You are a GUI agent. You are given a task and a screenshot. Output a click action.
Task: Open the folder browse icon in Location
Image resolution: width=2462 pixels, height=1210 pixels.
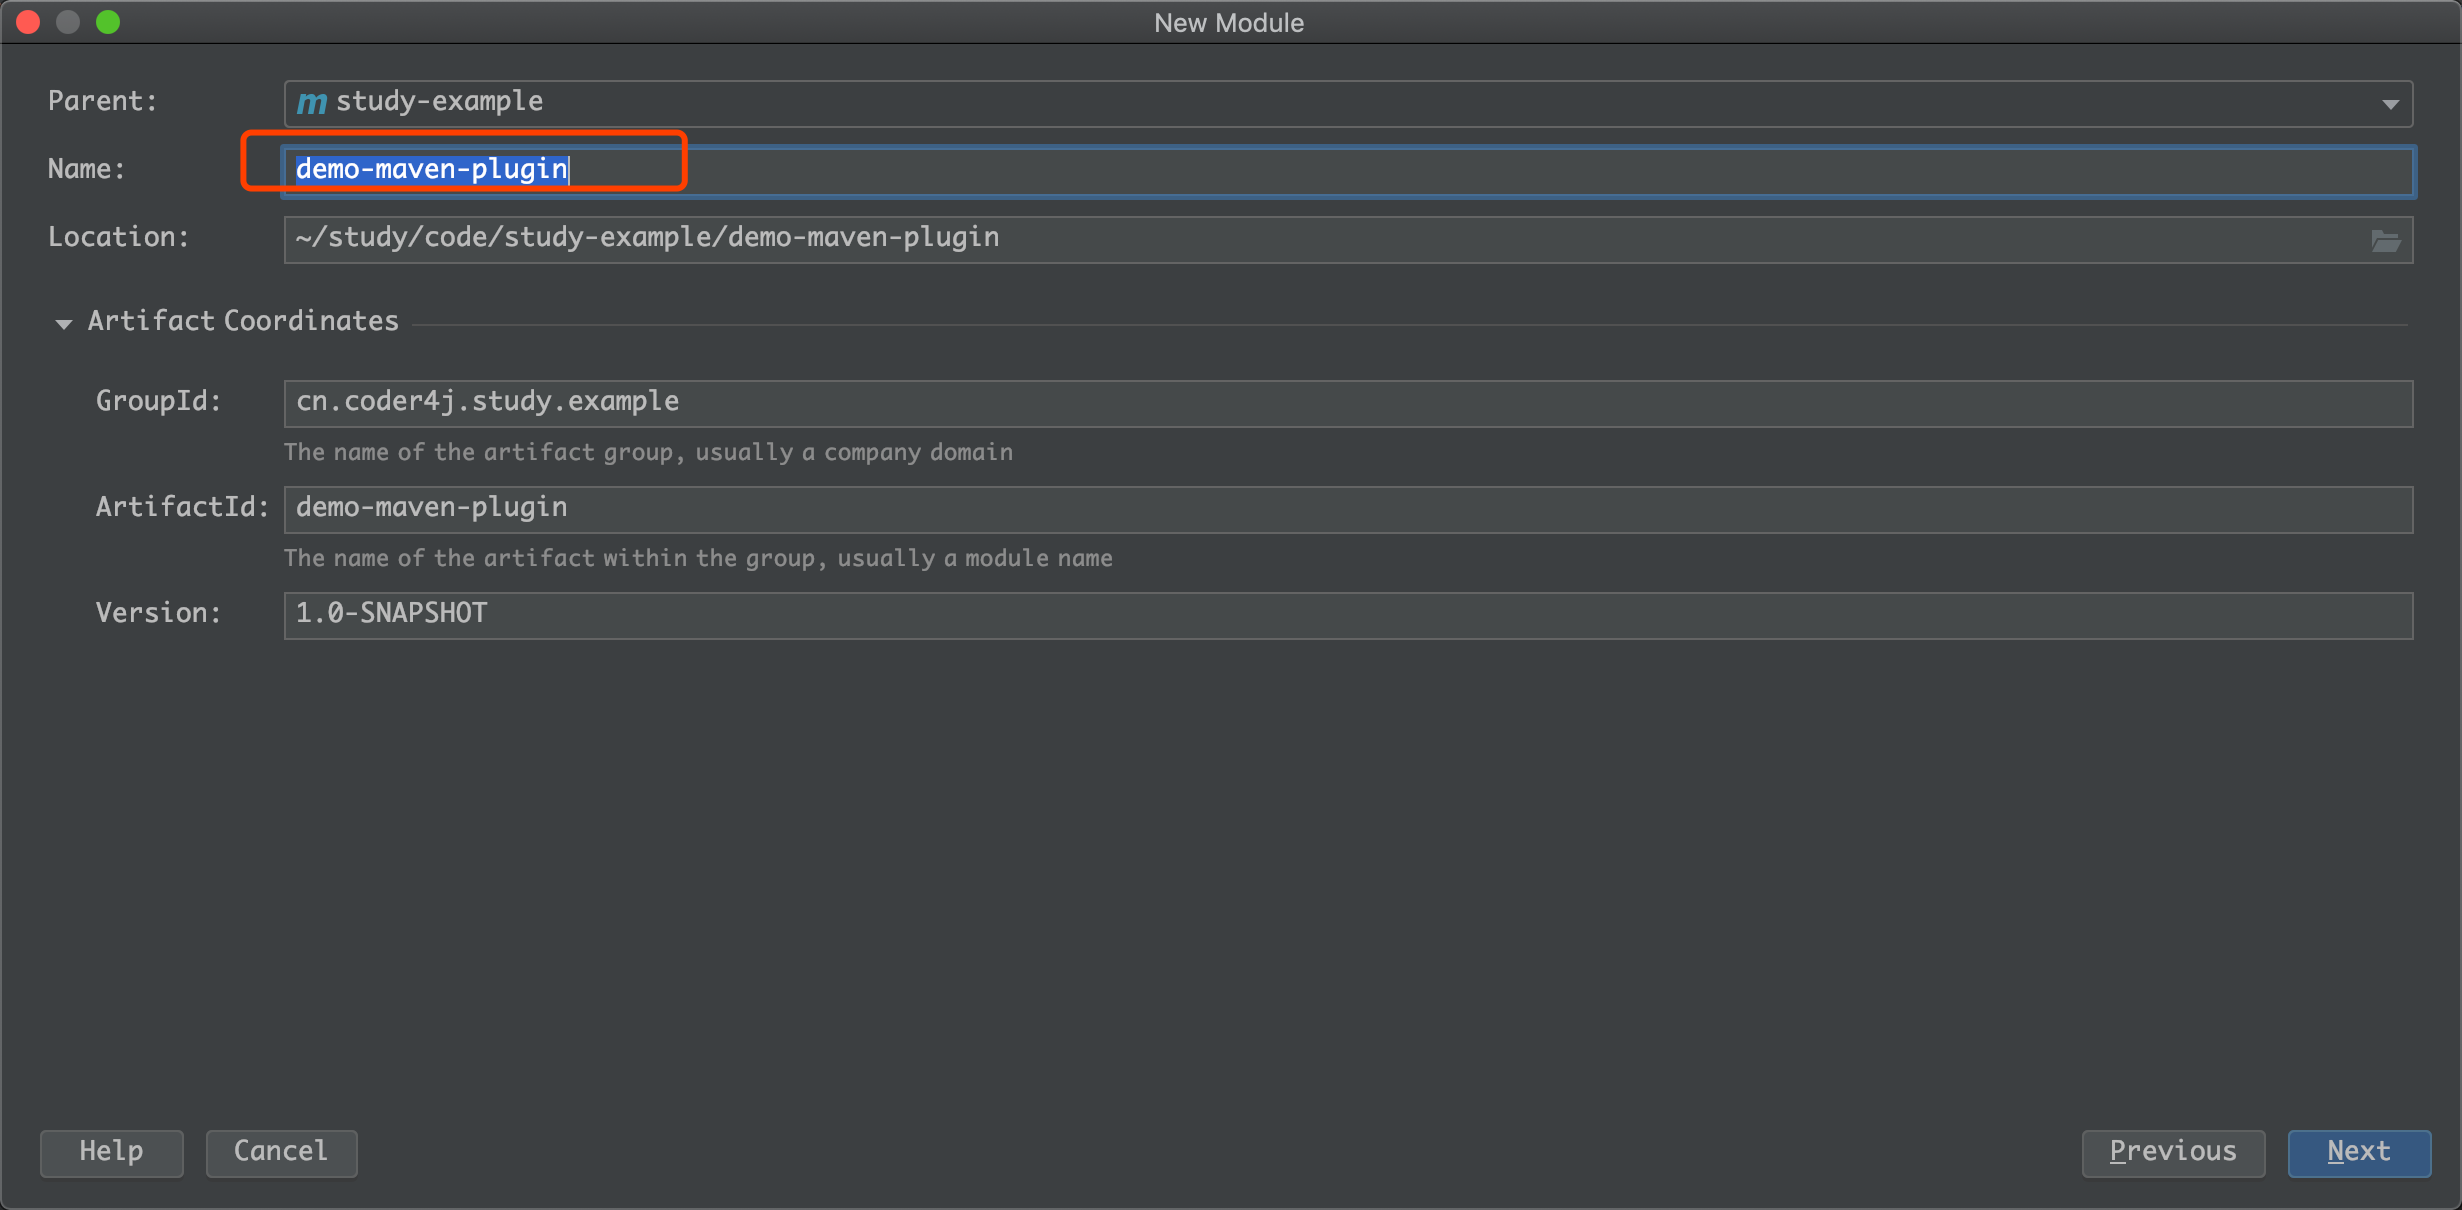2386,241
